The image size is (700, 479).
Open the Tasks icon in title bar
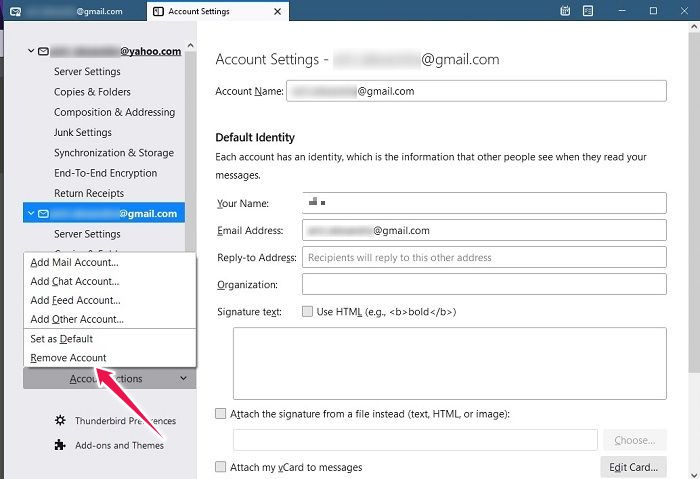click(588, 11)
